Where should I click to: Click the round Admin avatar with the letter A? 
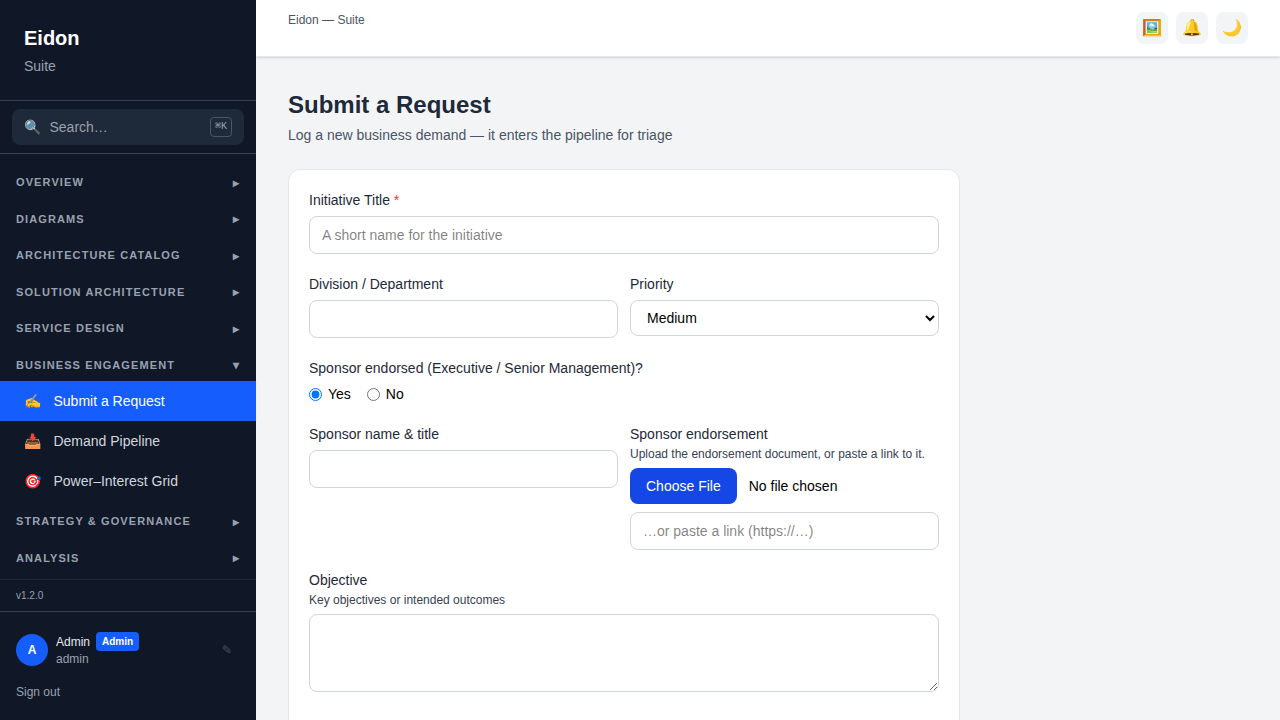pyautogui.click(x=32, y=650)
